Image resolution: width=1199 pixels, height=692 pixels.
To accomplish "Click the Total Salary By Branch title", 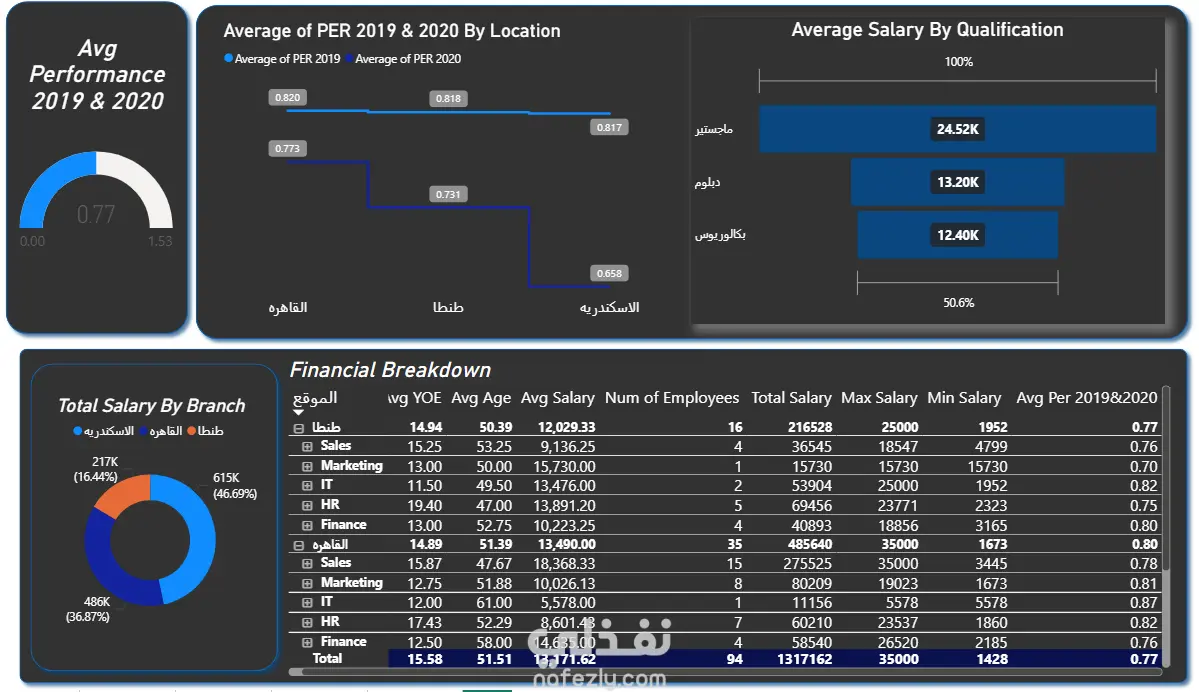I will [x=151, y=406].
